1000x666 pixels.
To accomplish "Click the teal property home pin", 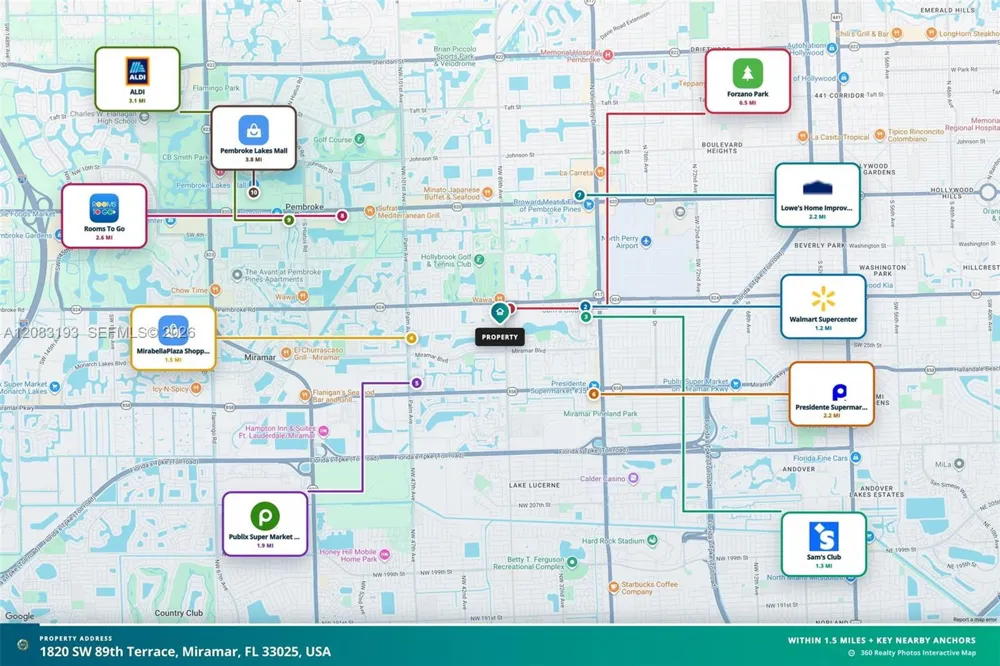I will click(500, 313).
